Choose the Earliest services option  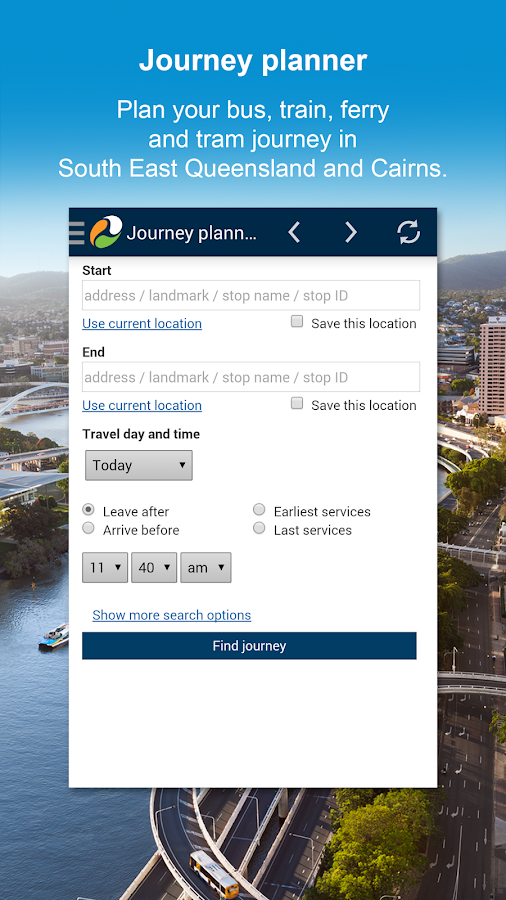pyautogui.click(x=259, y=510)
